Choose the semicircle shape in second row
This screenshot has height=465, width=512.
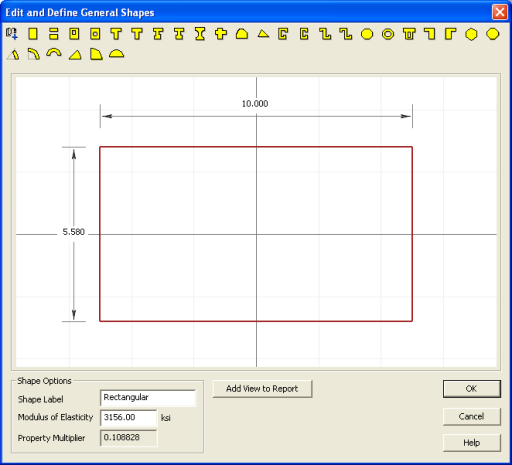(x=117, y=54)
